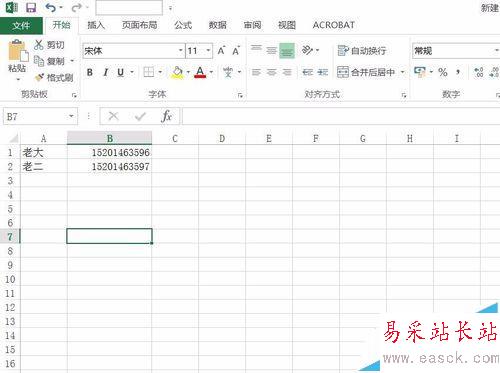Viewport: 500px width, 373px height.
Task: Click the formula bar cancel X icon
Action: pos(113,116)
